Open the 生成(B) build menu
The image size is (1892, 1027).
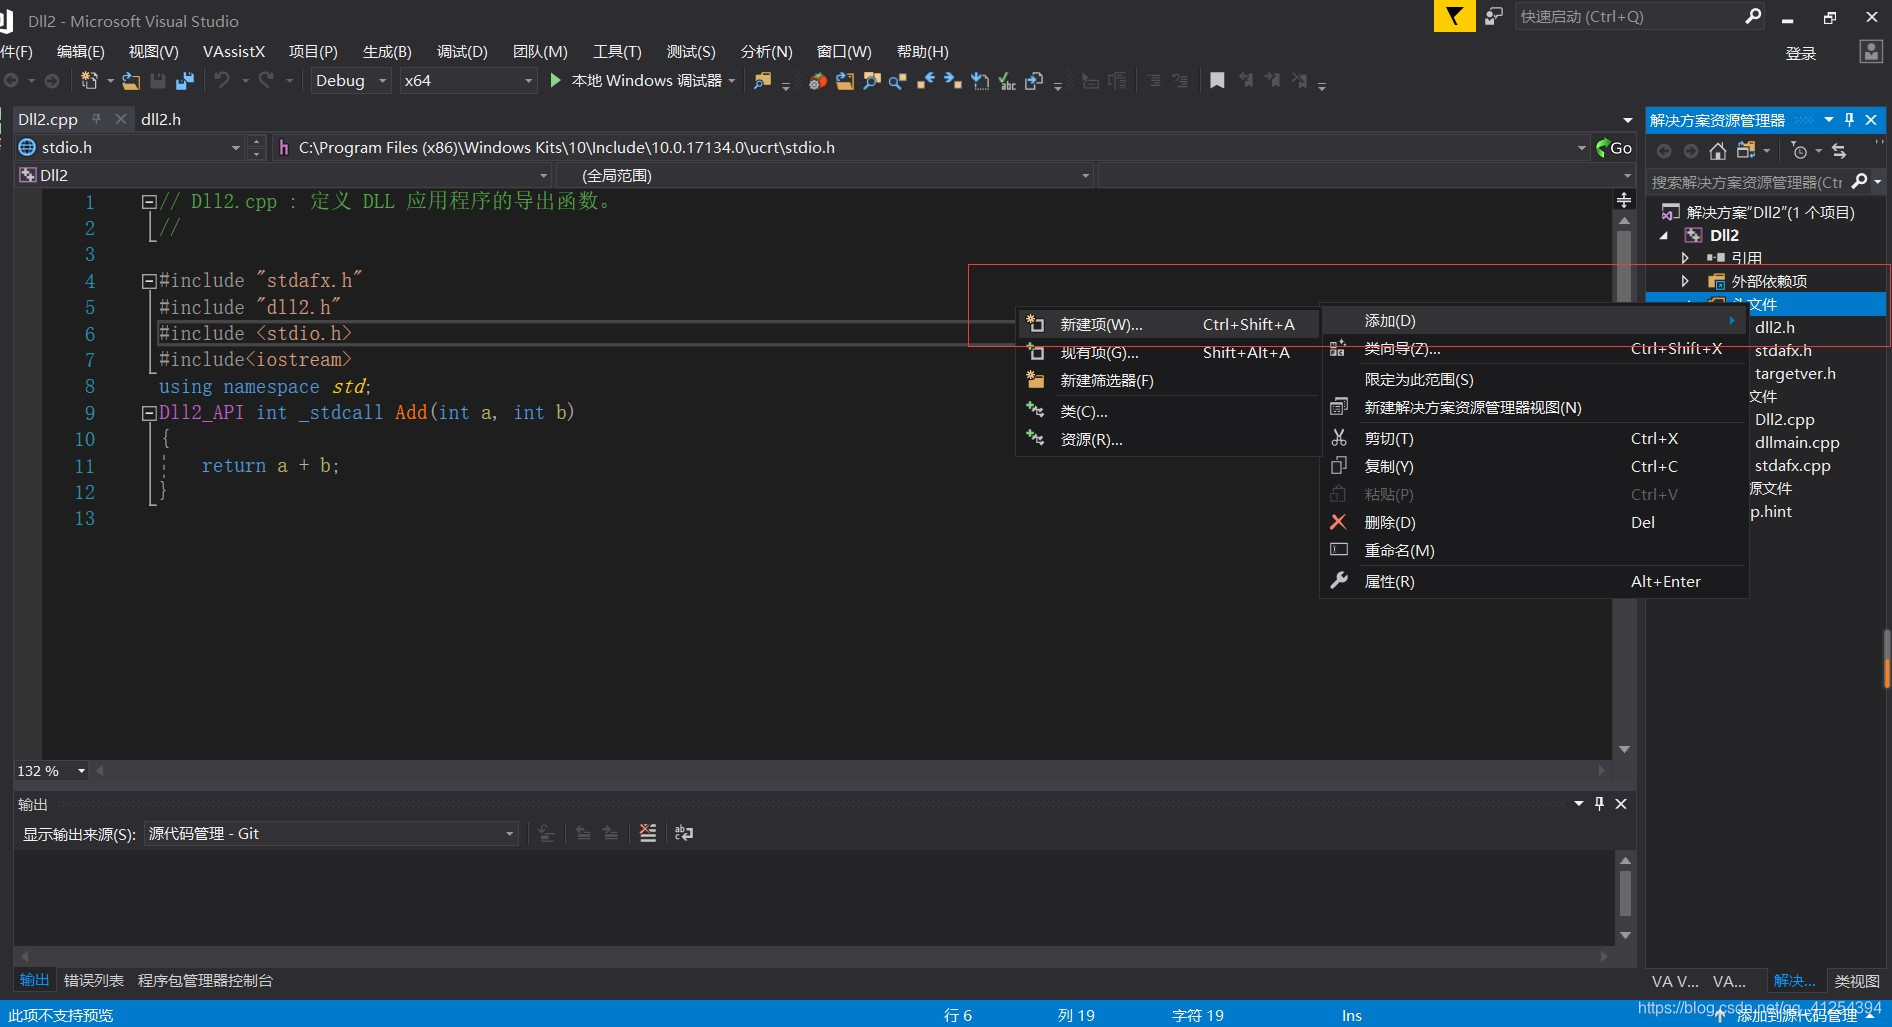387,52
